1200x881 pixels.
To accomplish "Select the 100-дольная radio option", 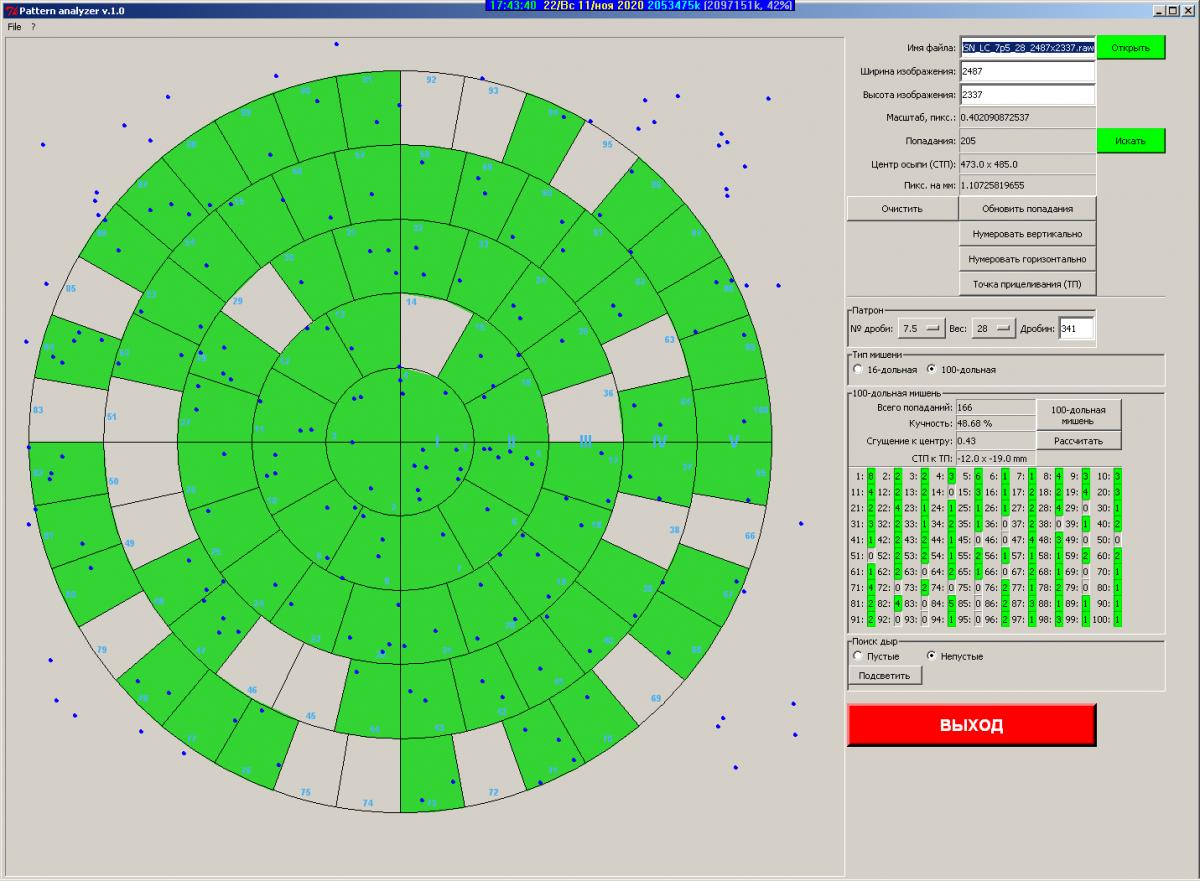I will pyautogui.click(x=932, y=369).
